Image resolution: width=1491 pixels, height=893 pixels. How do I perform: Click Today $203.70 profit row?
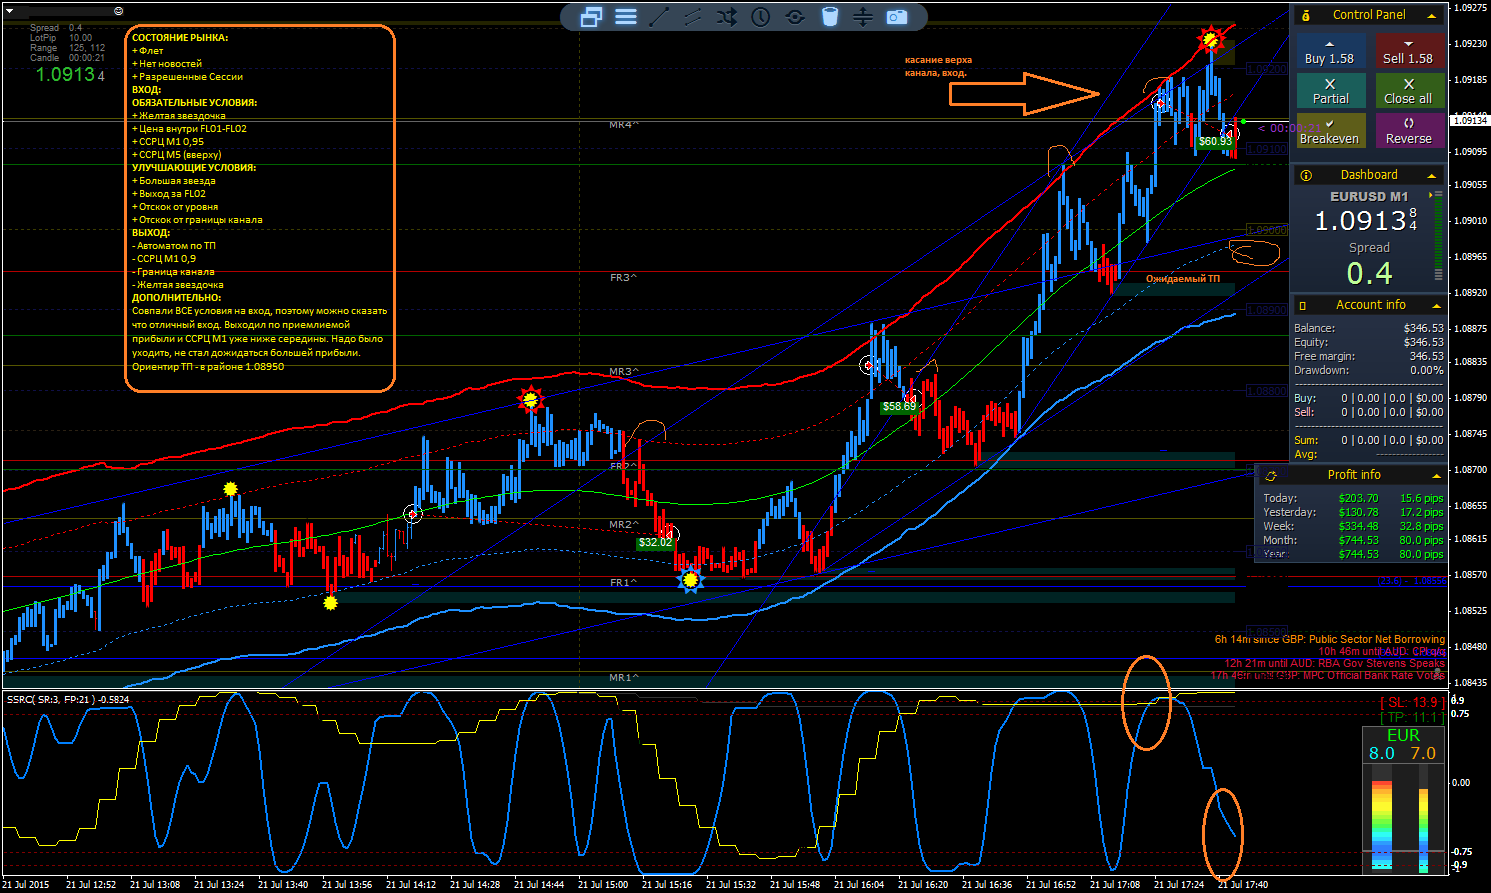(1353, 498)
